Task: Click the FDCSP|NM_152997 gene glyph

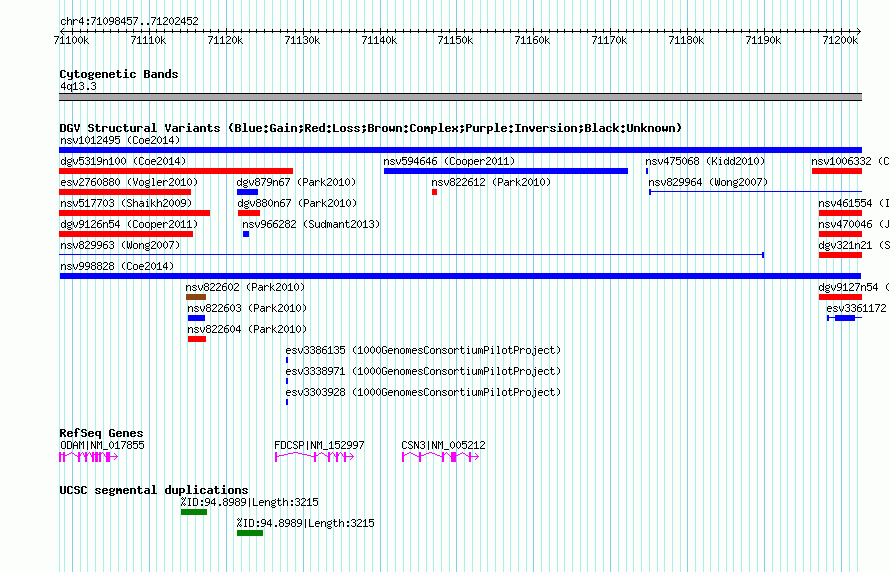Action: [x=314, y=457]
